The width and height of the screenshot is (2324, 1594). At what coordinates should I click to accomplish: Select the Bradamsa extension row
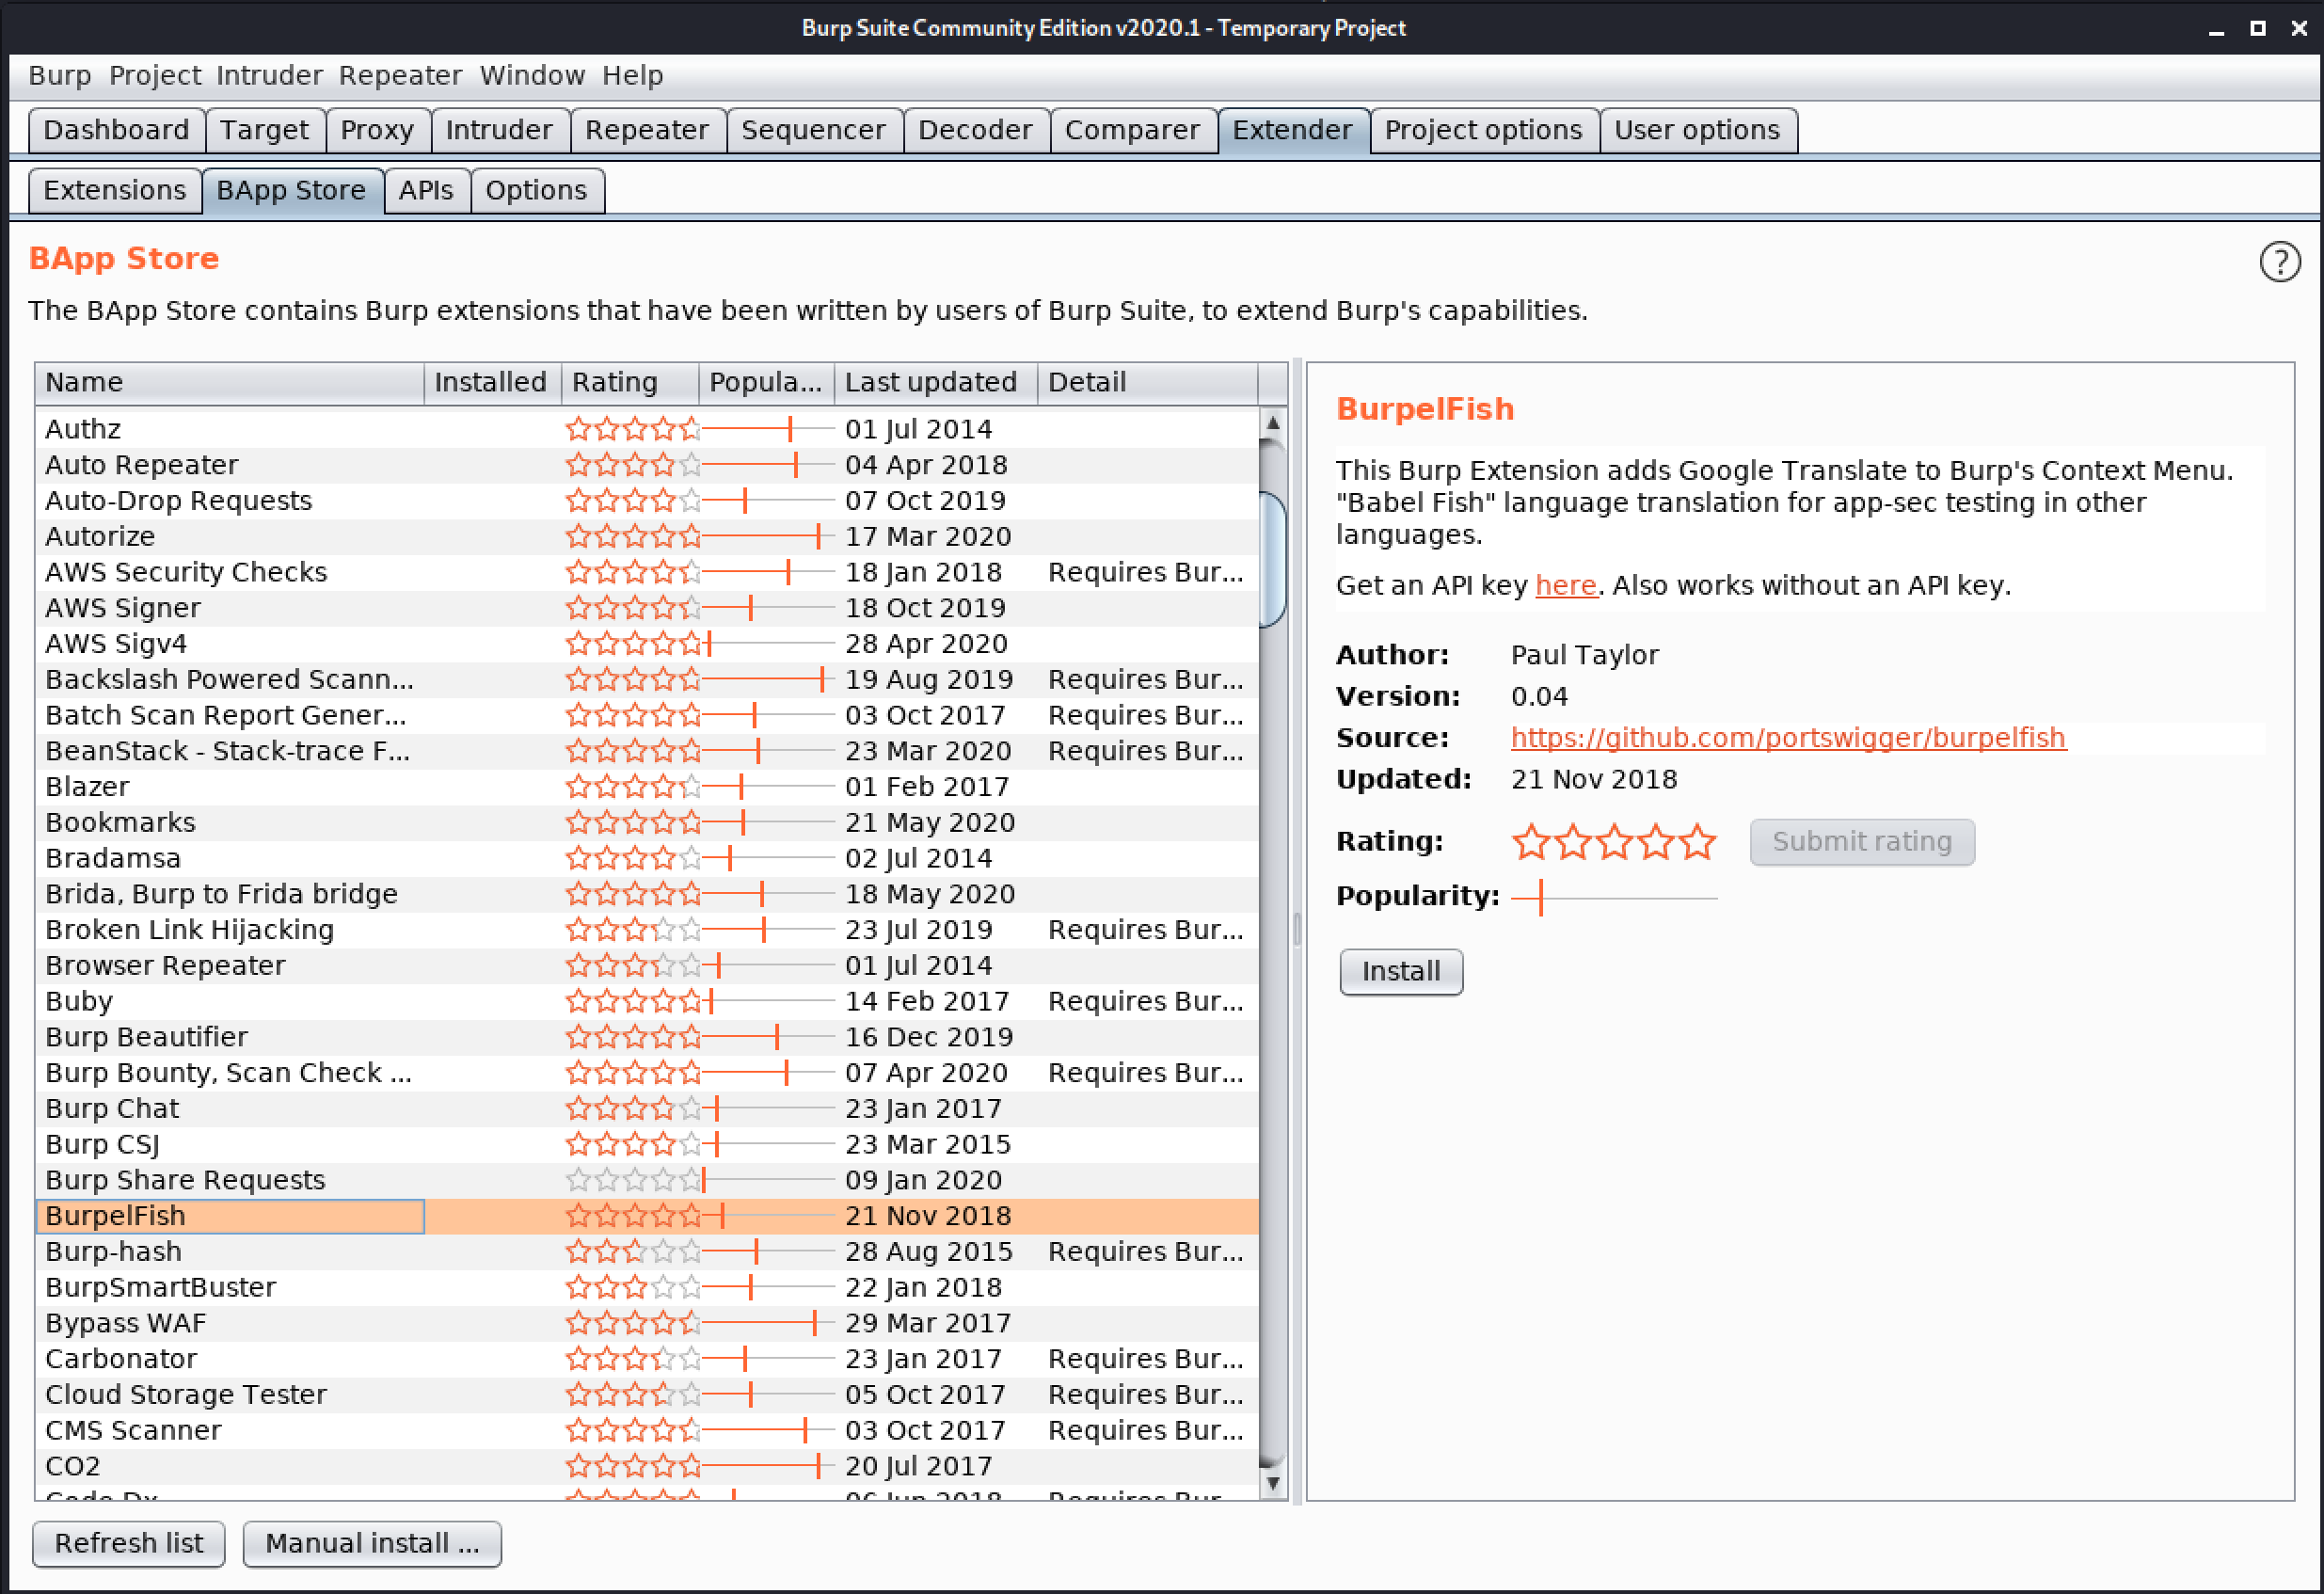[x=646, y=858]
